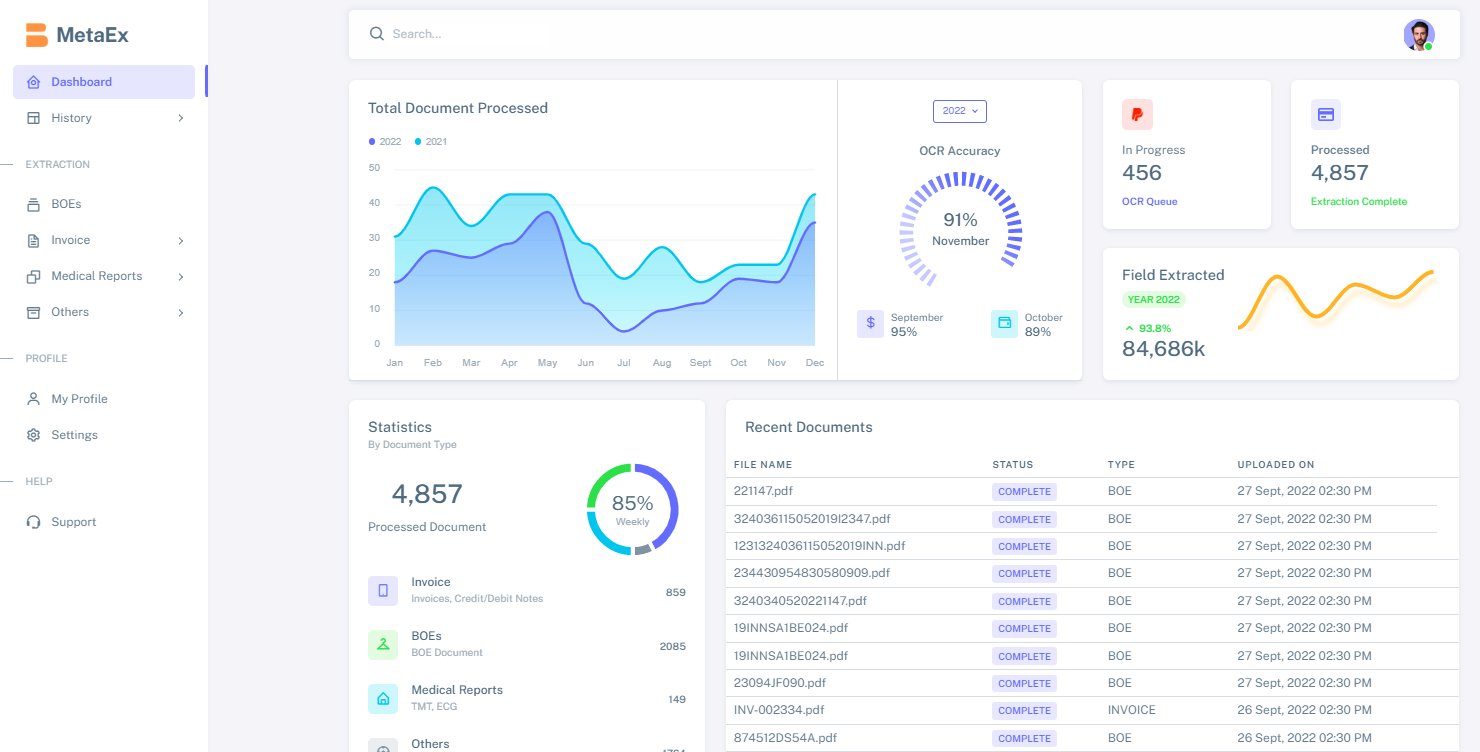The width and height of the screenshot is (1480, 752).
Task: Expand the Others submenu chevron
Action: click(x=181, y=313)
